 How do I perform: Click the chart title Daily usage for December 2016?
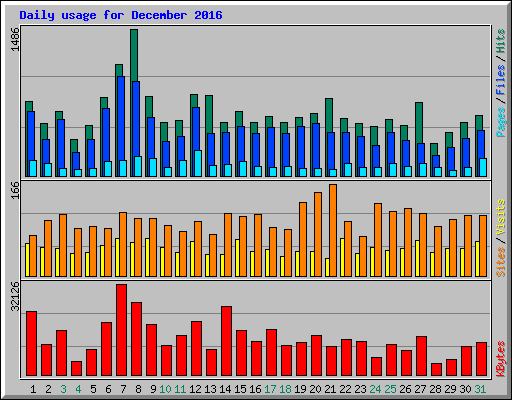121,15
